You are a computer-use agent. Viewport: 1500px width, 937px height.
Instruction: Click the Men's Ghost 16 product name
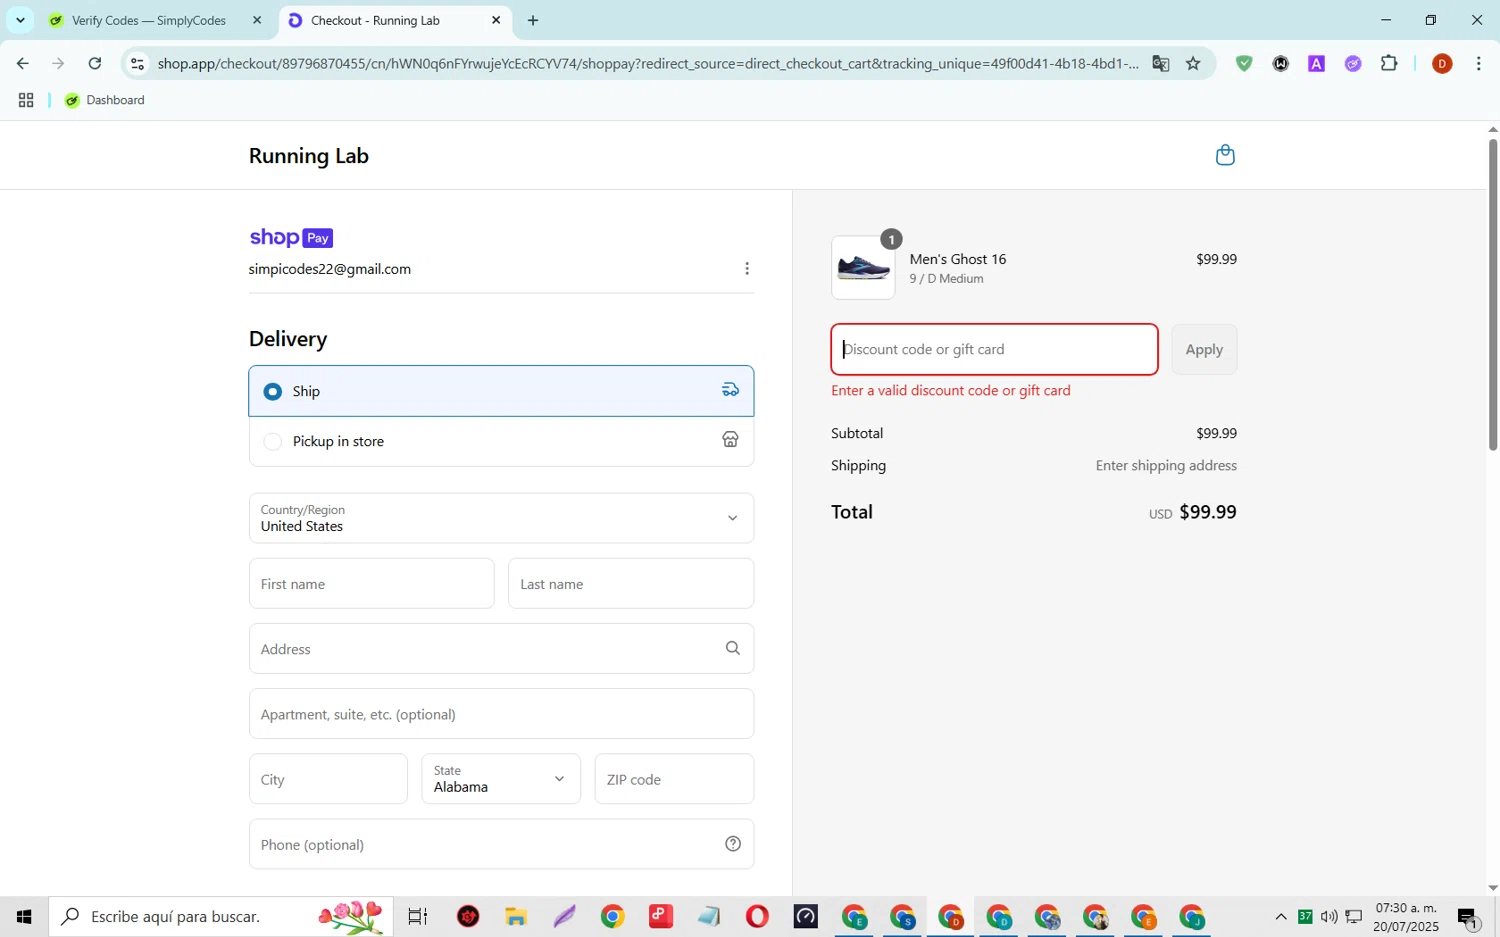[x=958, y=259]
